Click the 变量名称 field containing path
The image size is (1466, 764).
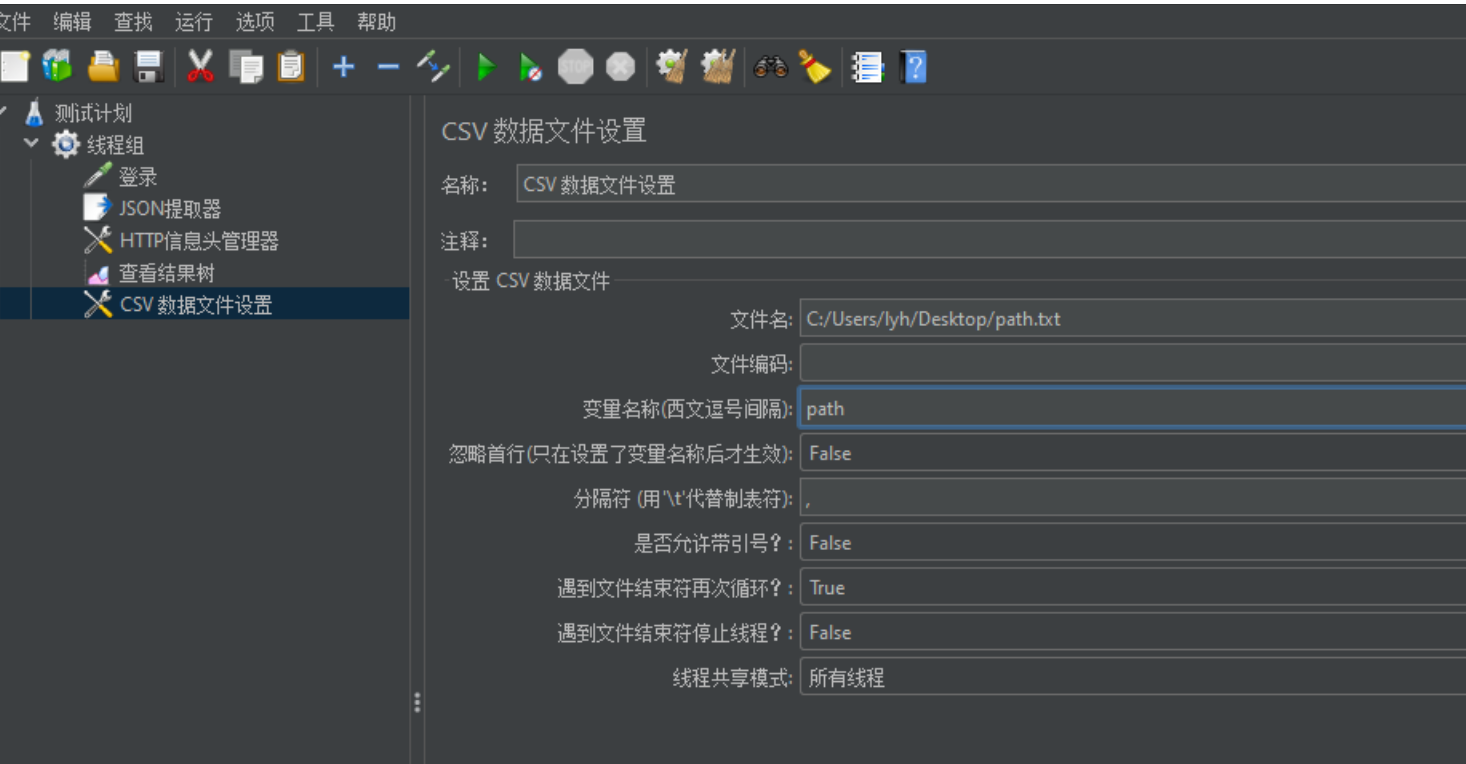[x=1132, y=408]
